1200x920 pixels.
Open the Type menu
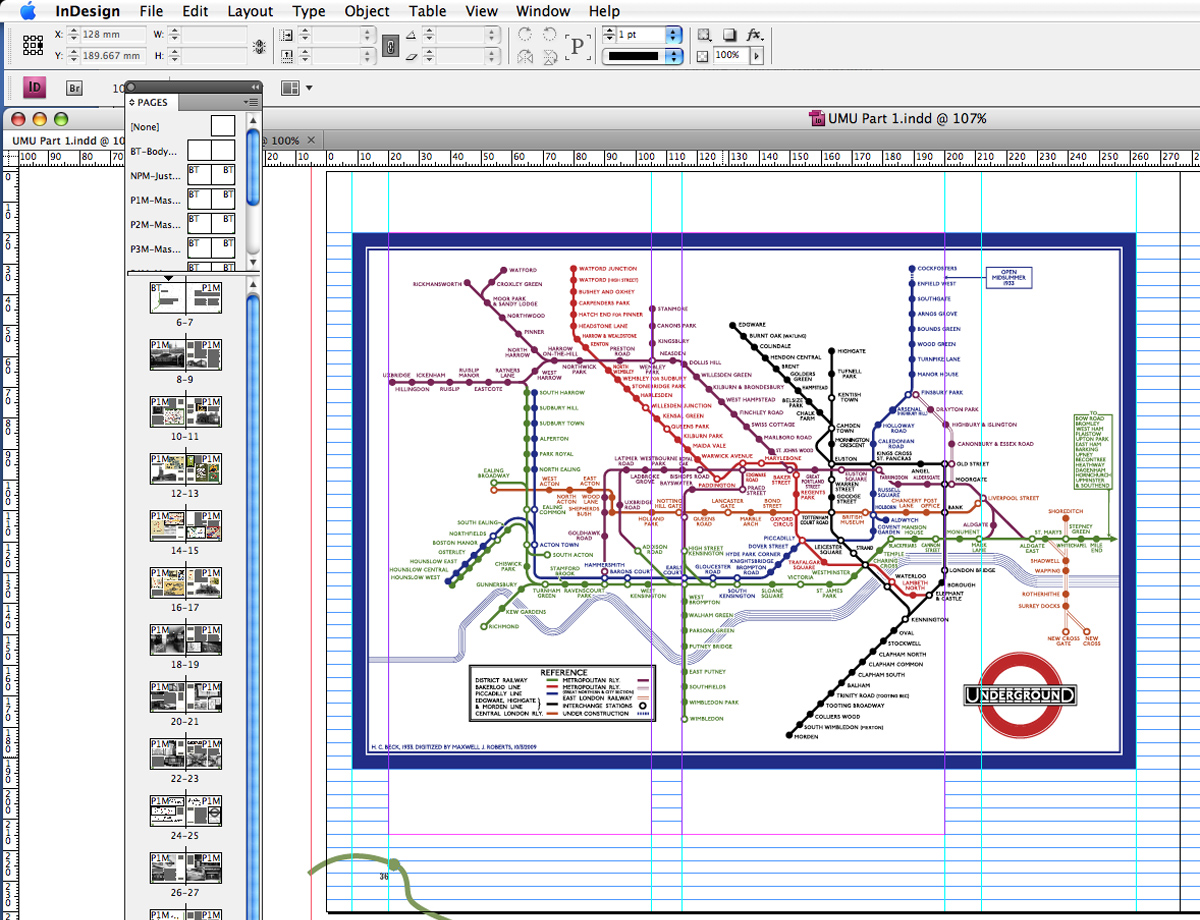tap(309, 11)
